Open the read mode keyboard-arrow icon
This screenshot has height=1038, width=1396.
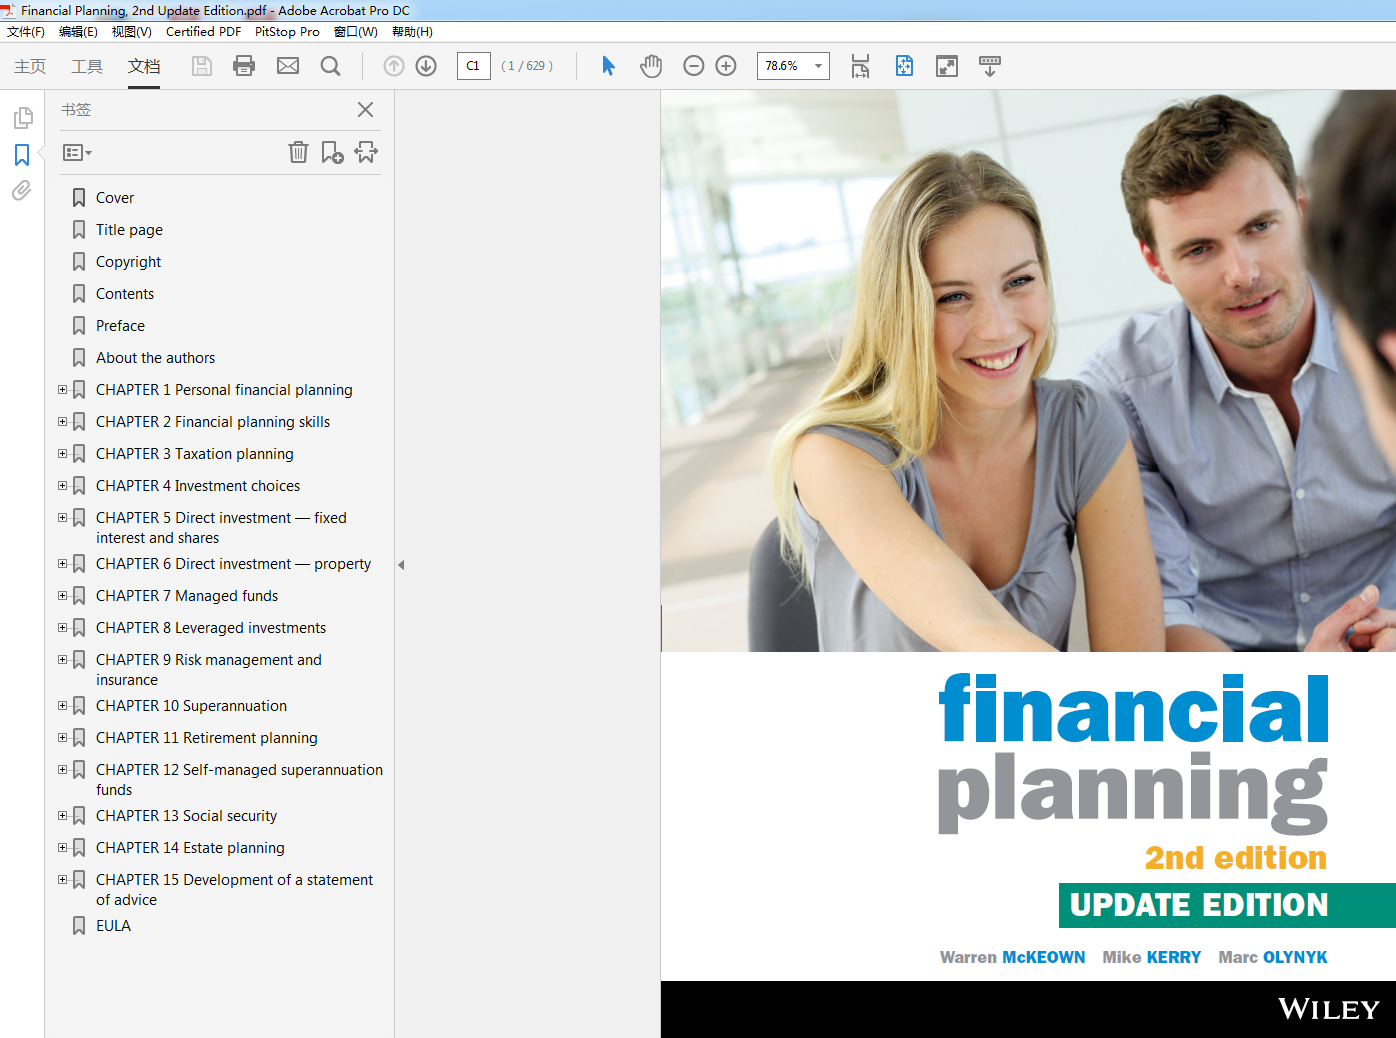(x=989, y=66)
